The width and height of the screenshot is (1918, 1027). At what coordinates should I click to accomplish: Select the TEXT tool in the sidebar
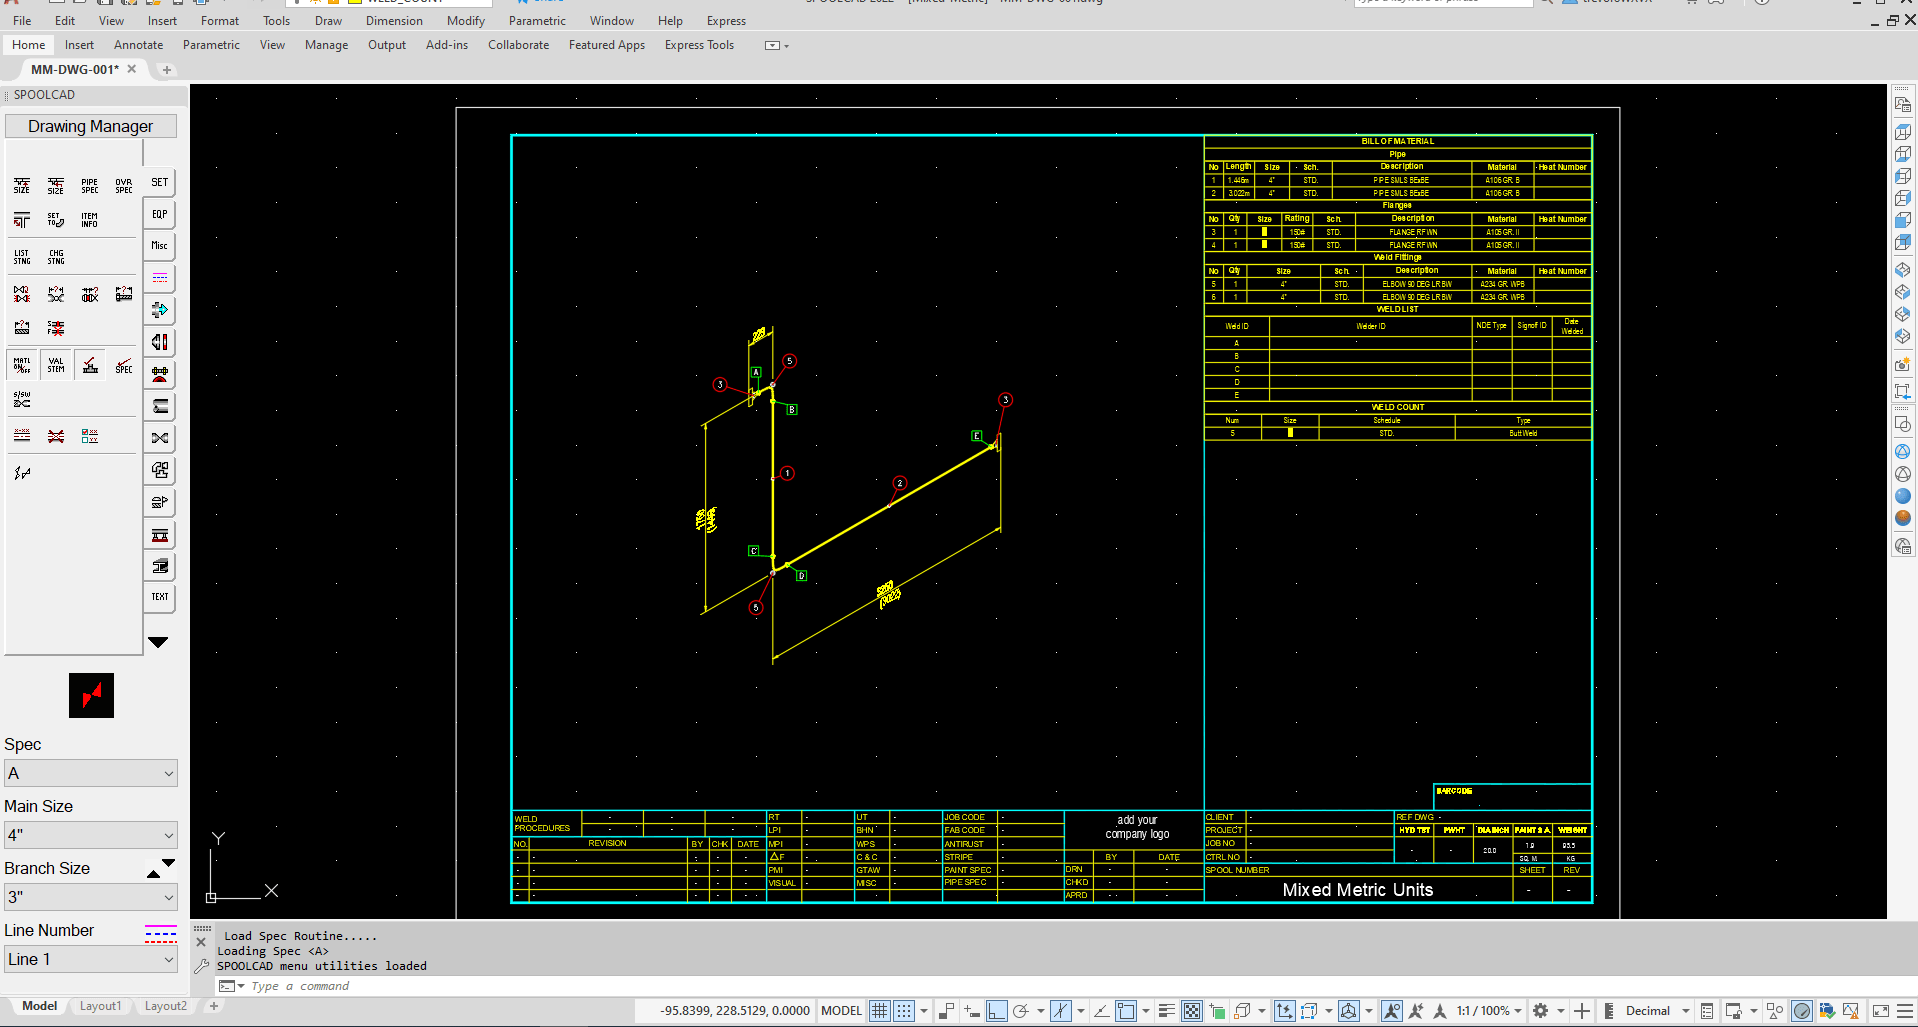click(159, 597)
